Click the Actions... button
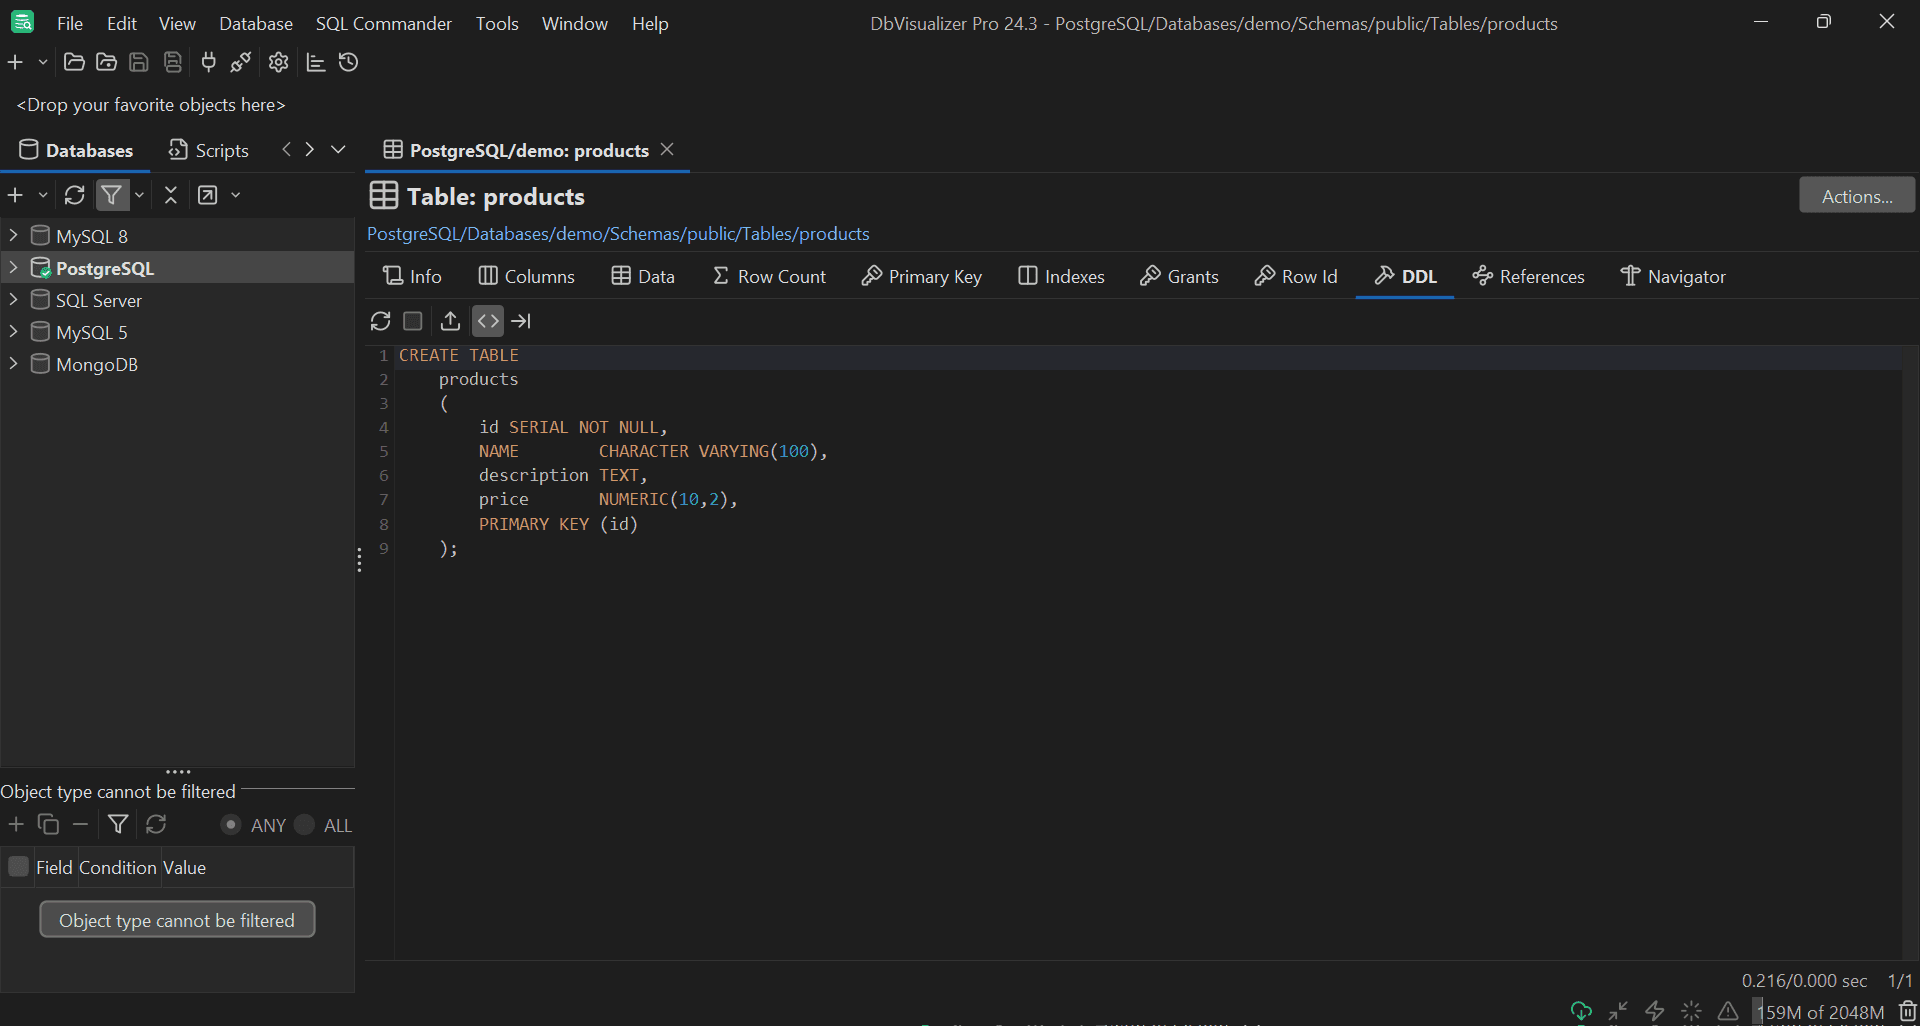The width and height of the screenshot is (1920, 1026). click(x=1856, y=195)
